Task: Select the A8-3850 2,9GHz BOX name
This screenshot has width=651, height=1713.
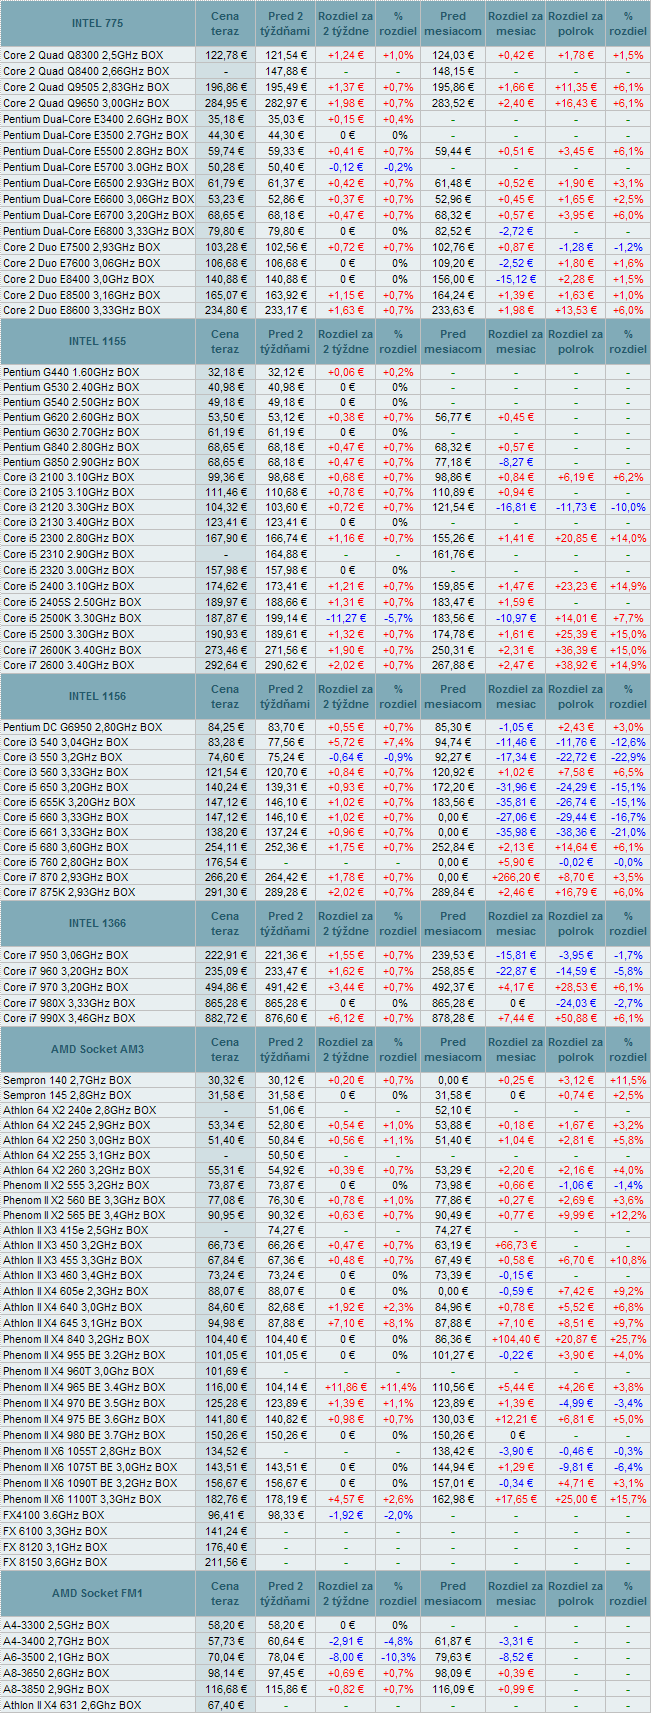Action: coord(56,1689)
